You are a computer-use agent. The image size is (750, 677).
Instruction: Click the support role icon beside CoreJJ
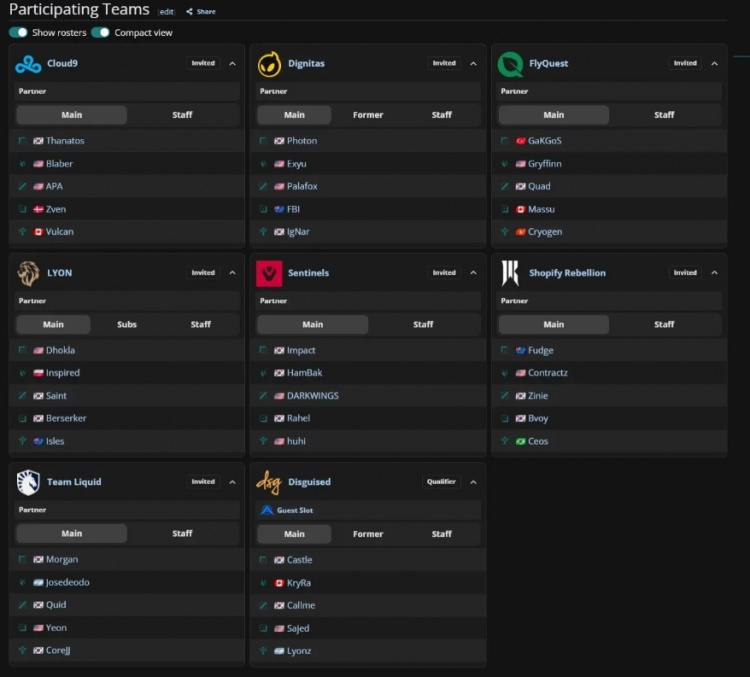22,650
